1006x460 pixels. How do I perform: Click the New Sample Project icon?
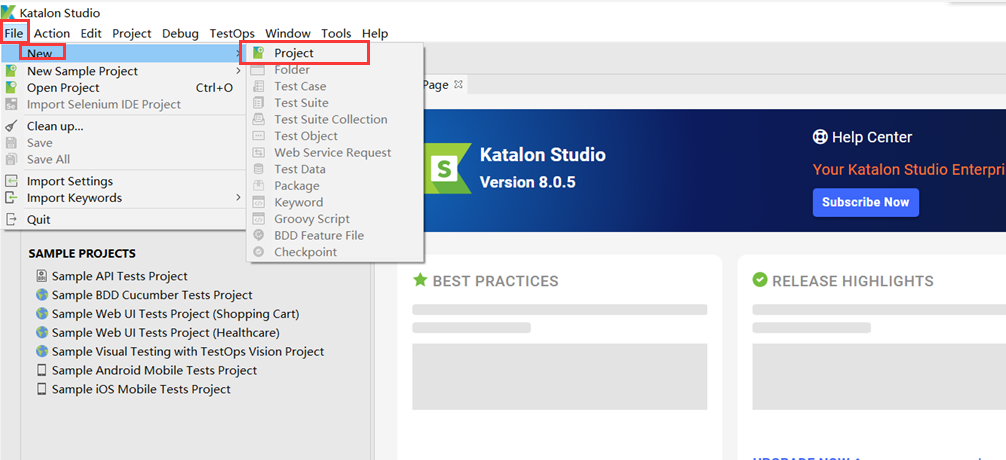[x=11, y=71]
